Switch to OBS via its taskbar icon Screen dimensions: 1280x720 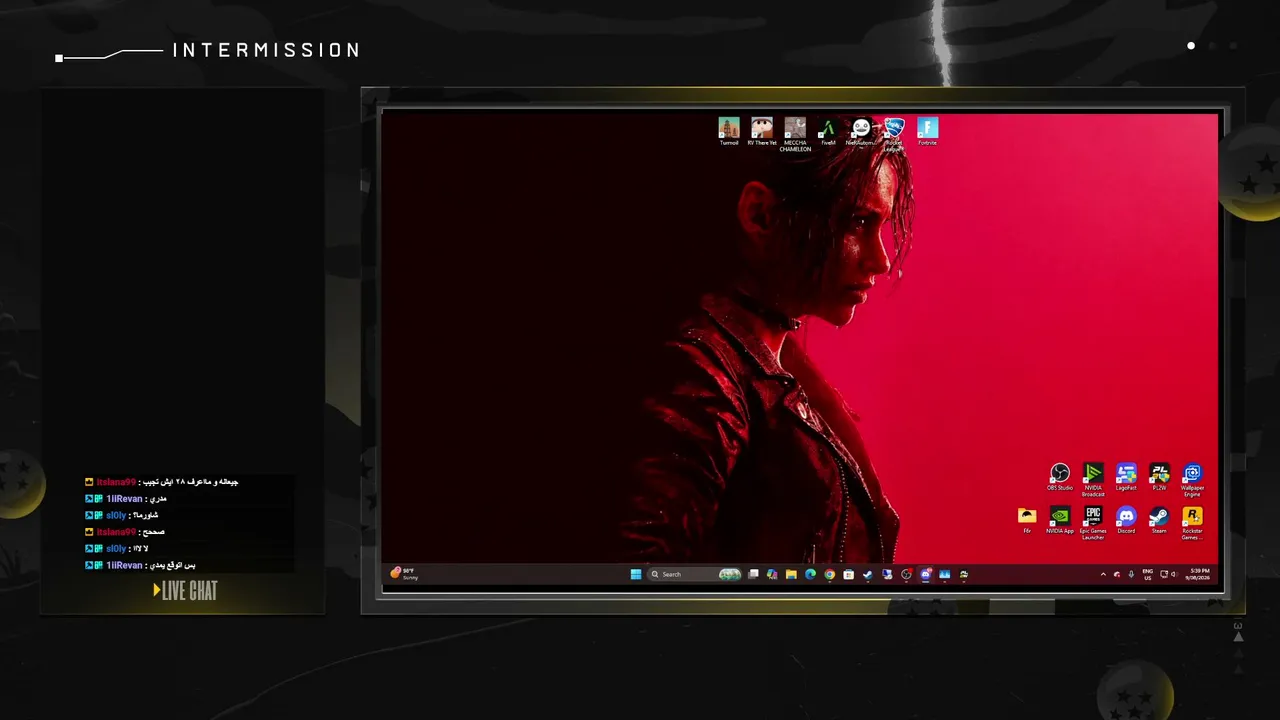906,574
